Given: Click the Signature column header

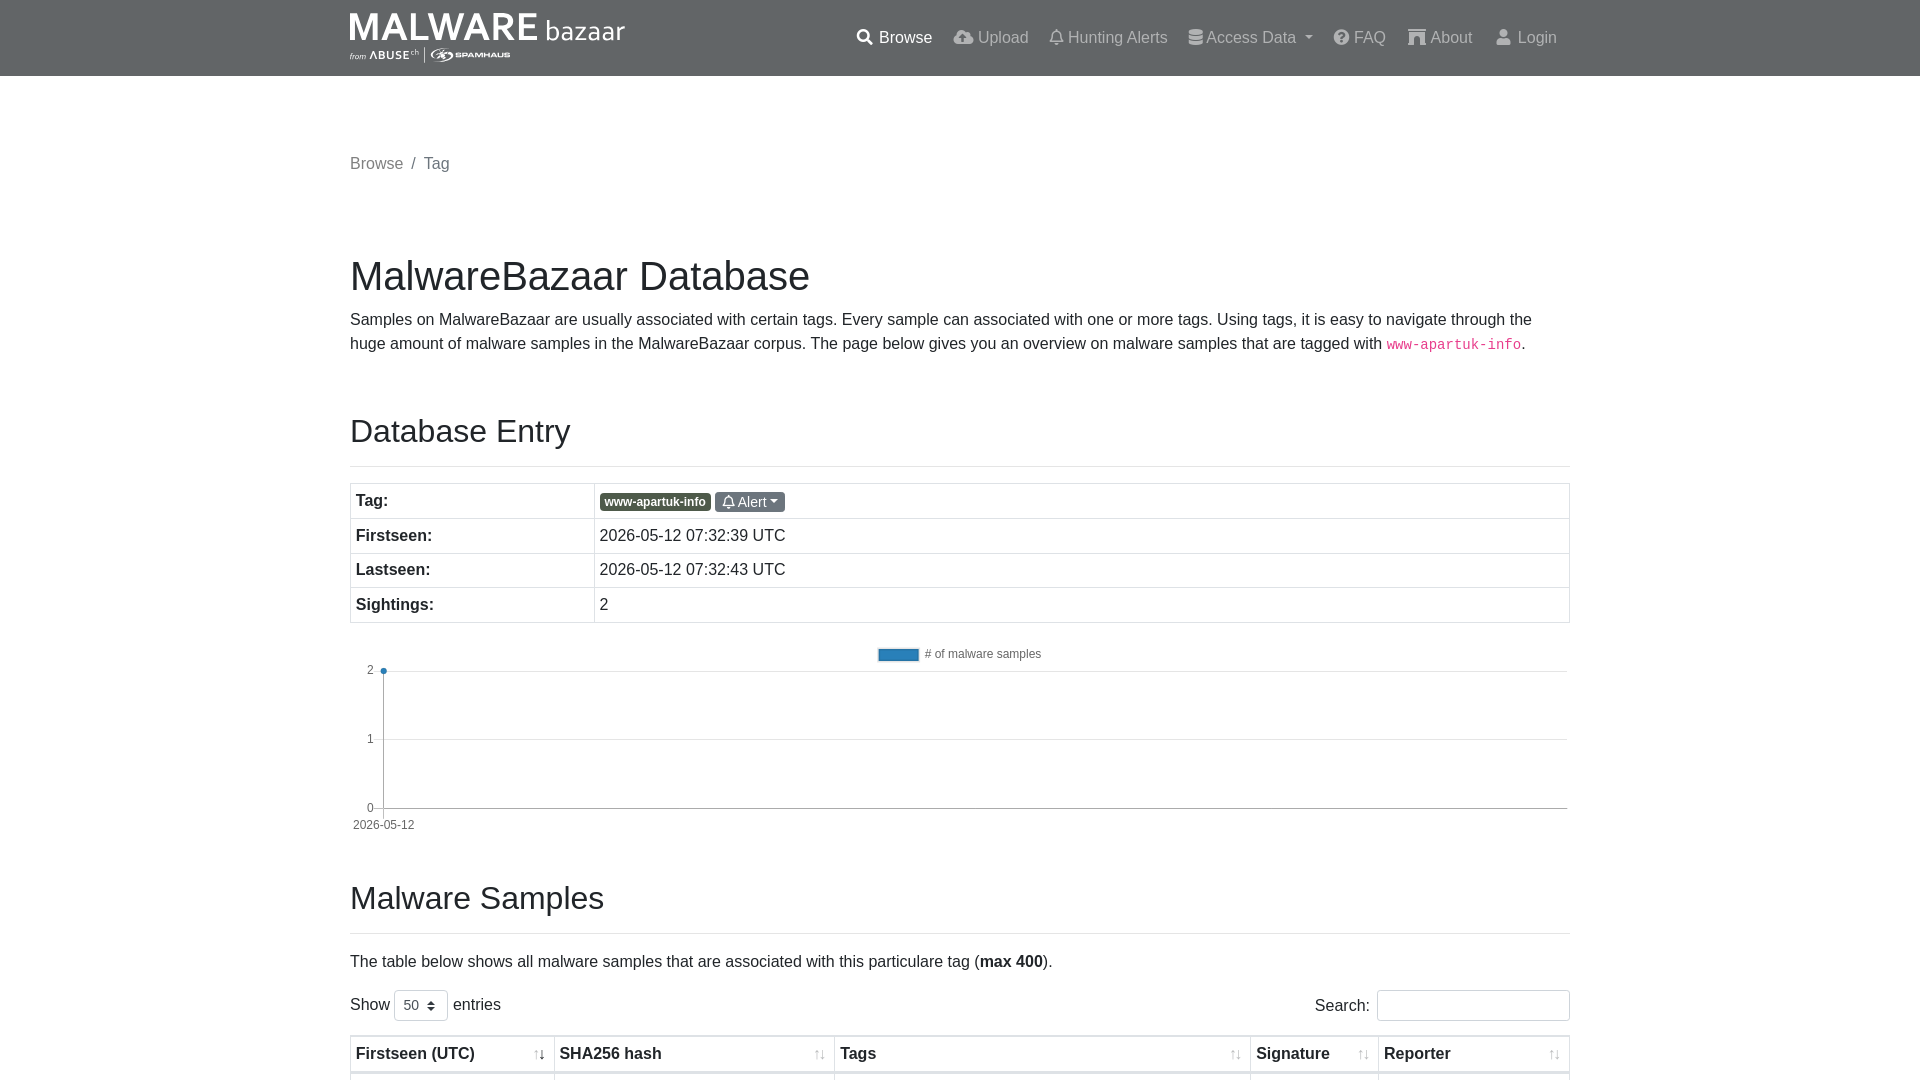Looking at the screenshot, I should (1314, 1054).
